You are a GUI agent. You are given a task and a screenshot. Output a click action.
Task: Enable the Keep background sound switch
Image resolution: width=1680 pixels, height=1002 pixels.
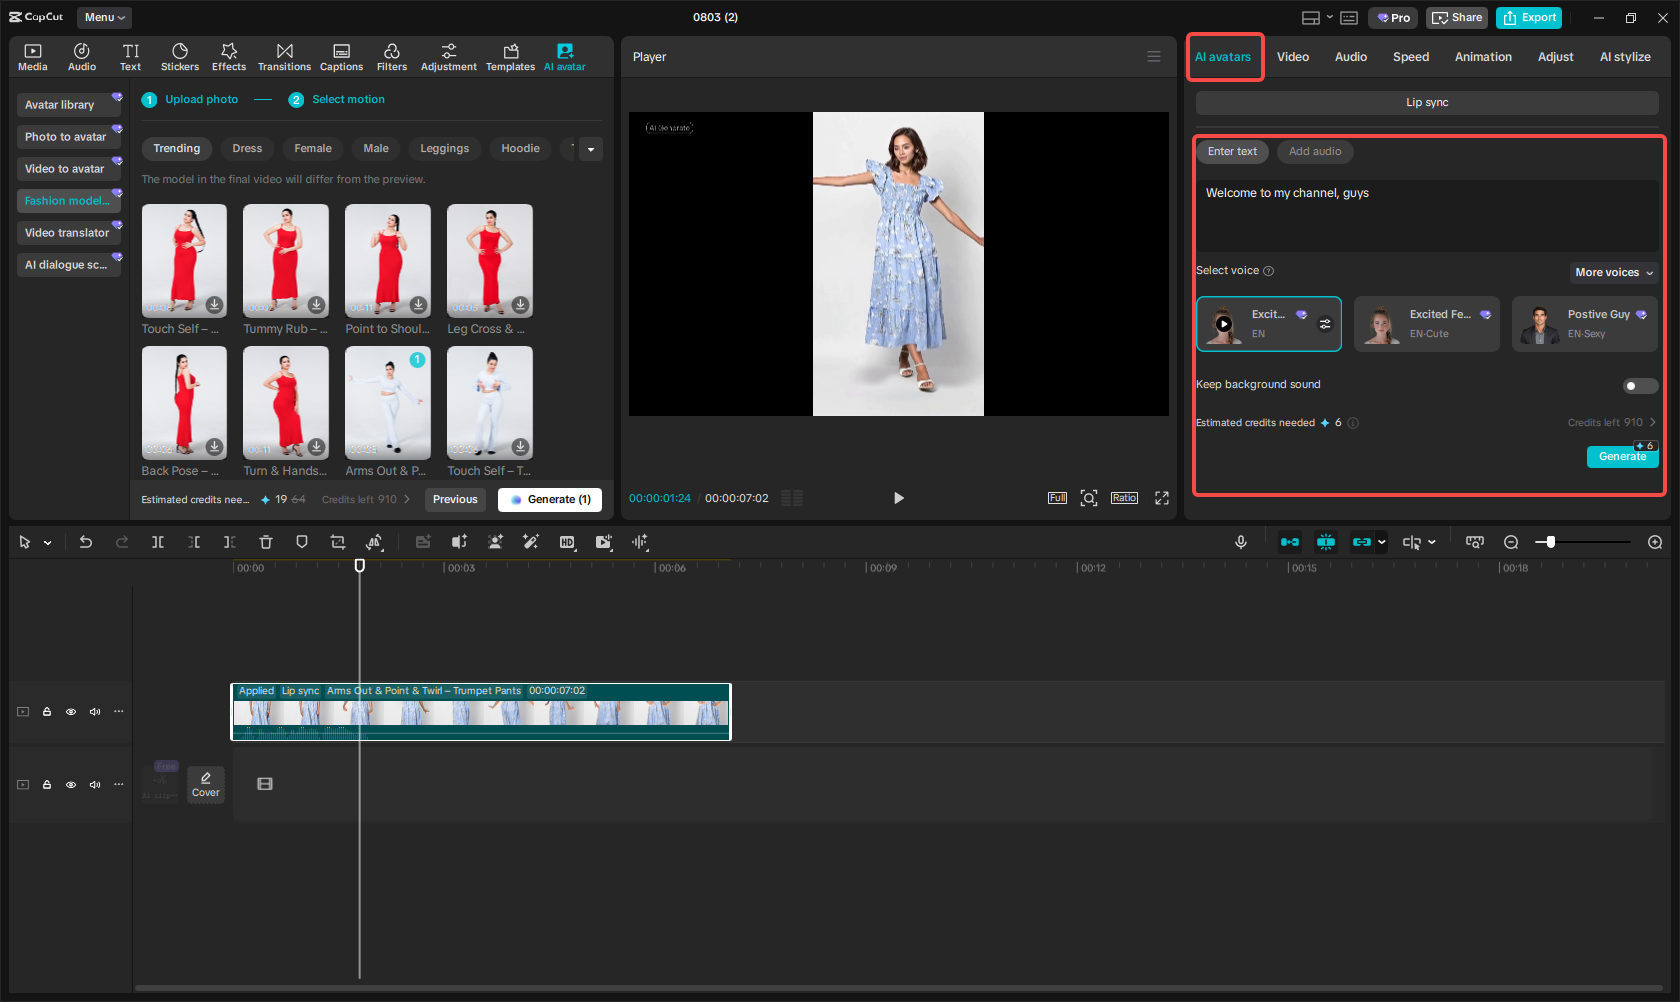click(x=1639, y=385)
